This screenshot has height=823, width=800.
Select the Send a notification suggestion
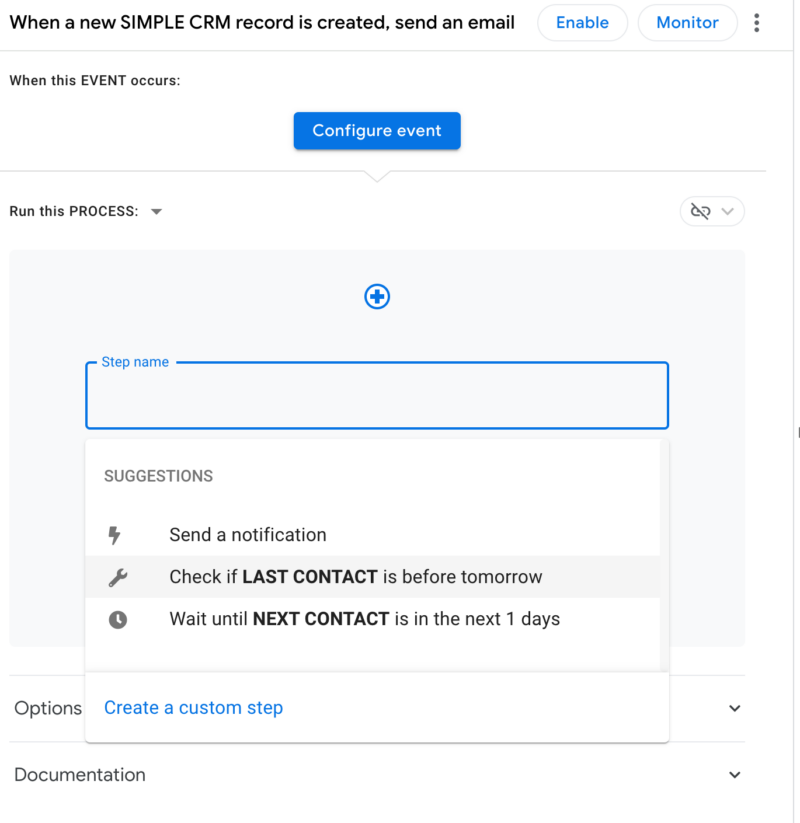click(250, 534)
